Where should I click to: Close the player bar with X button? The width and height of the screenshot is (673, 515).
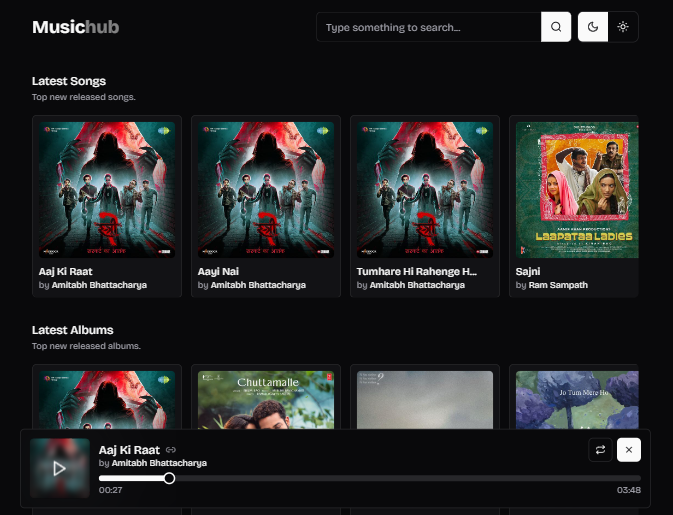tap(629, 450)
